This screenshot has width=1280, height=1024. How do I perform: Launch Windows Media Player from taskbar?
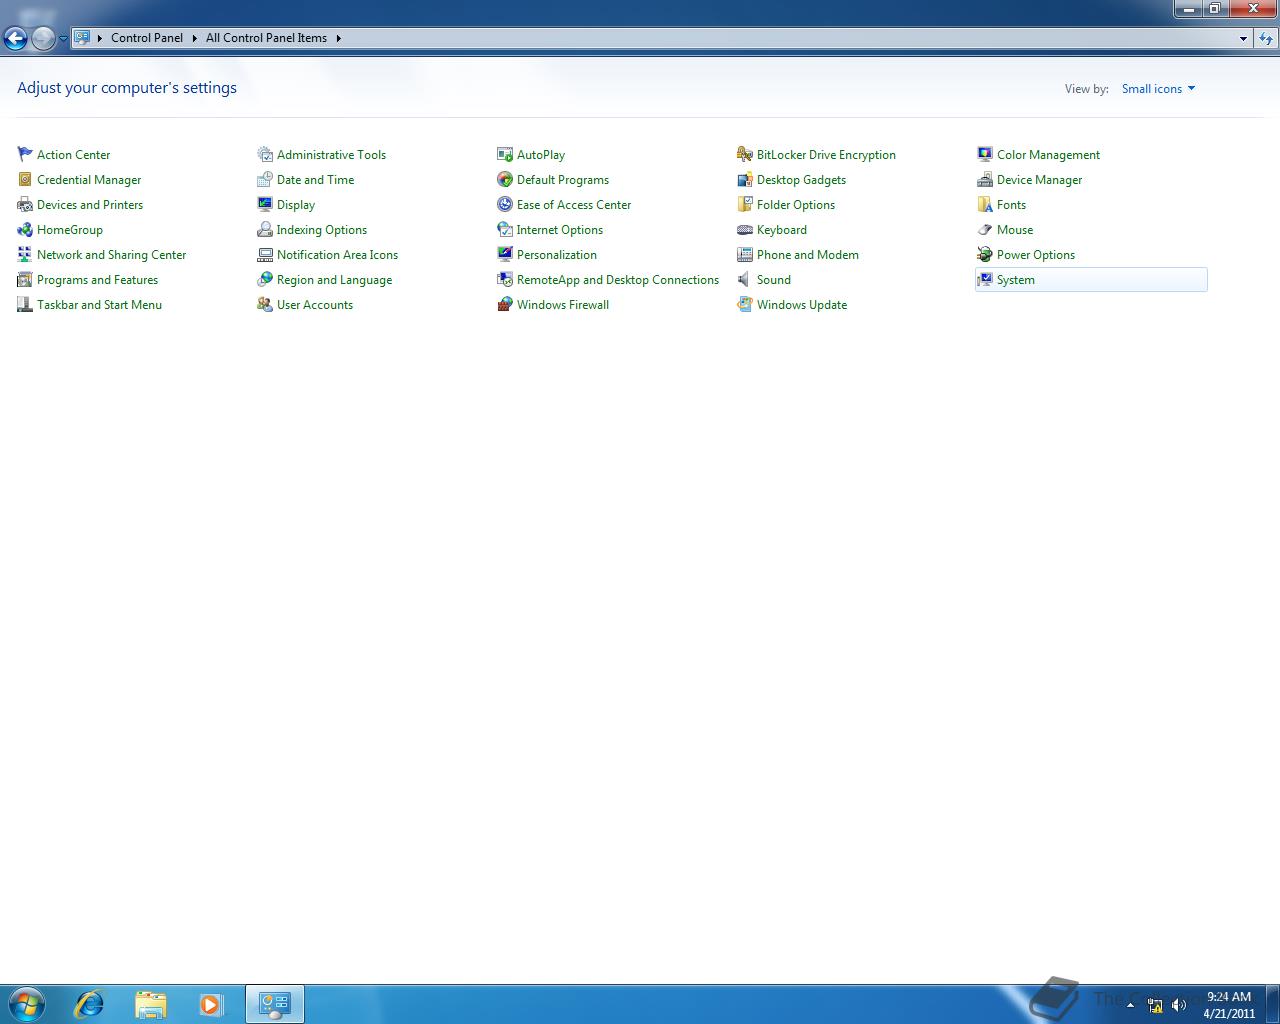(210, 1004)
